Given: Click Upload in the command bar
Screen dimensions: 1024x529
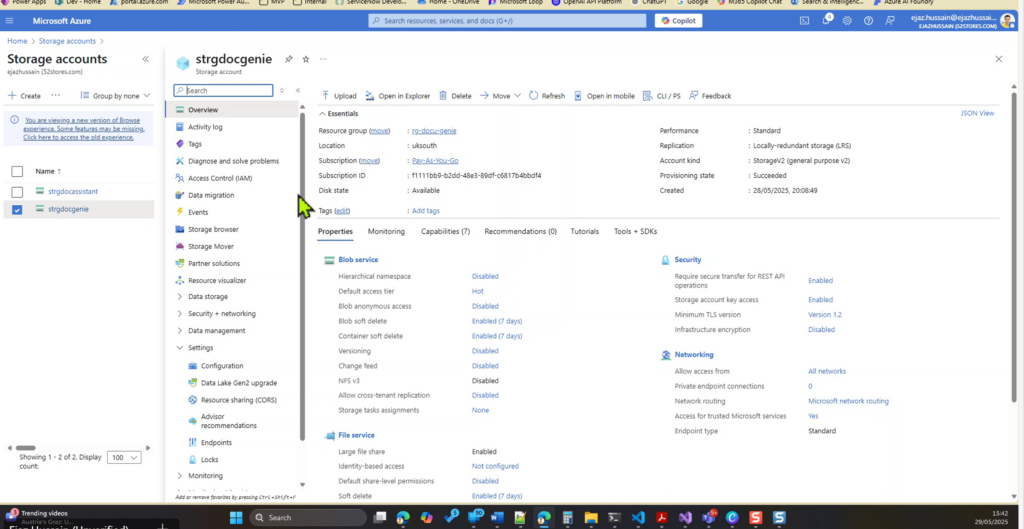Looking at the screenshot, I should [x=339, y=96].
